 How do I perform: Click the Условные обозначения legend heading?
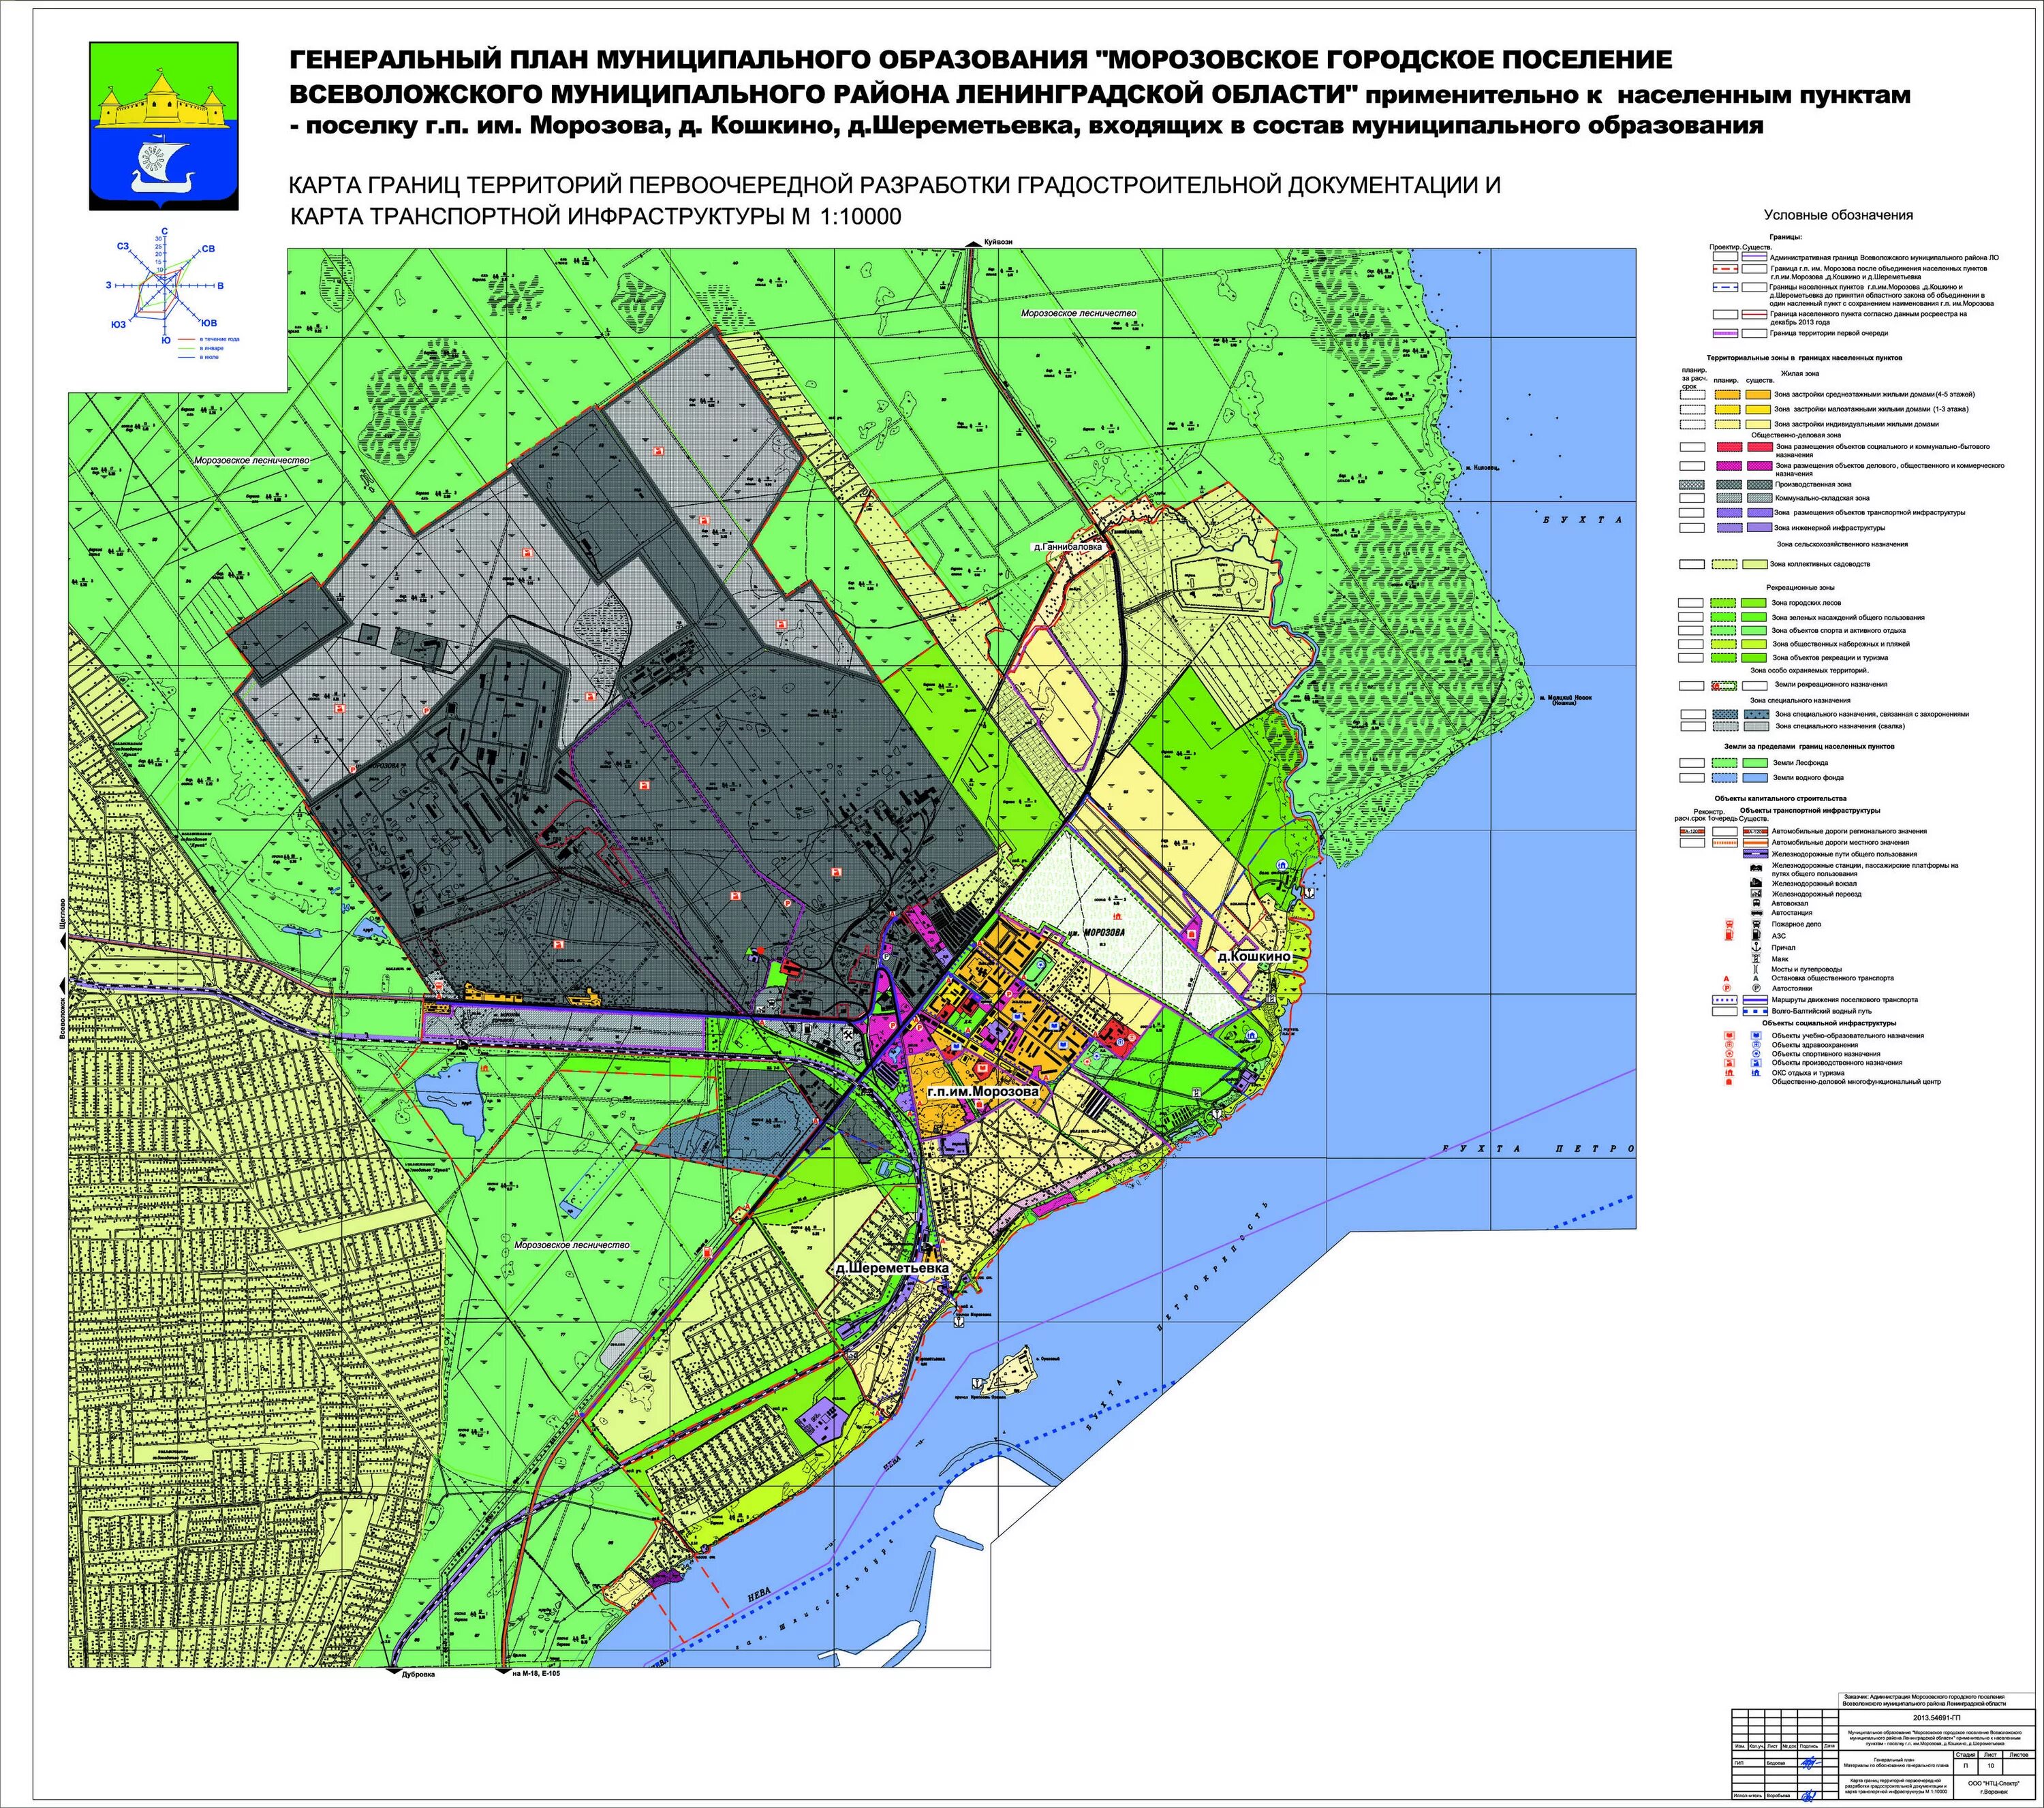coord(1838,215)
